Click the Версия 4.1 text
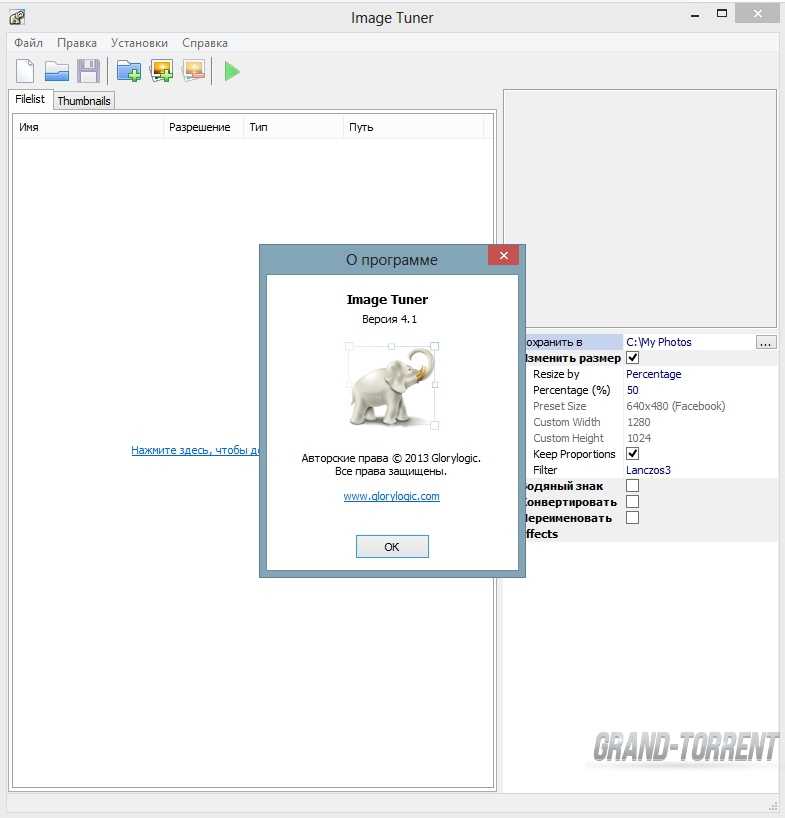785x818 pixels. click(x=390, y=319)
